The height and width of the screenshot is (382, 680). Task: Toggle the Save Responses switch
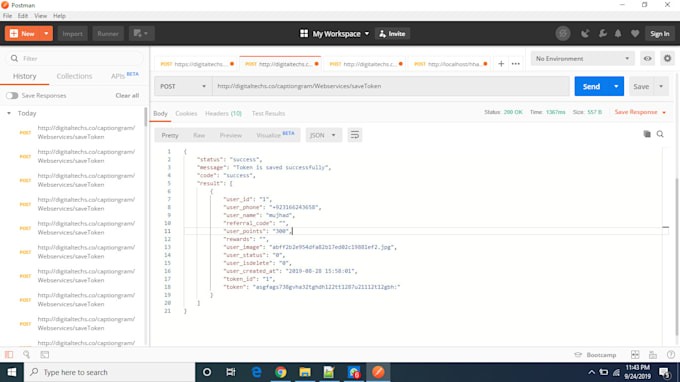coord(12,95)
